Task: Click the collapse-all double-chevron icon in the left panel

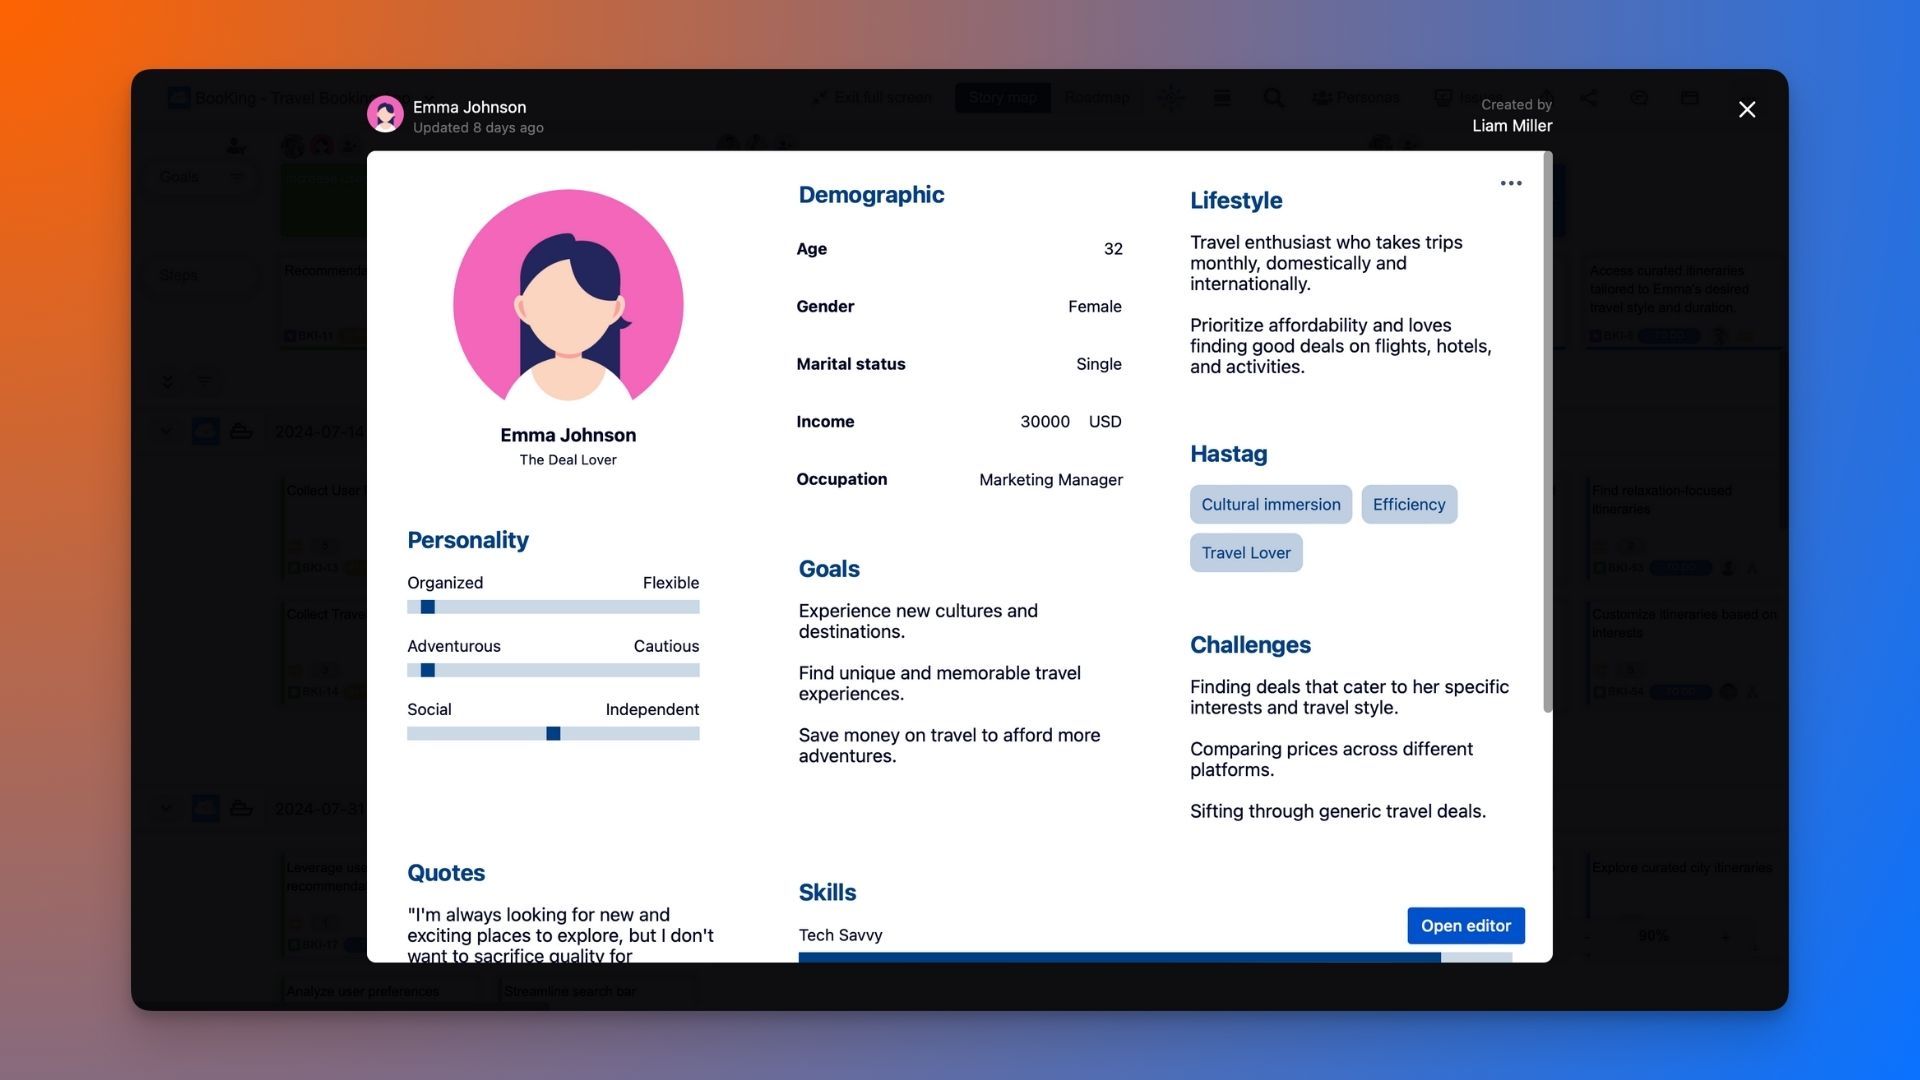Action: coord(167,381)
